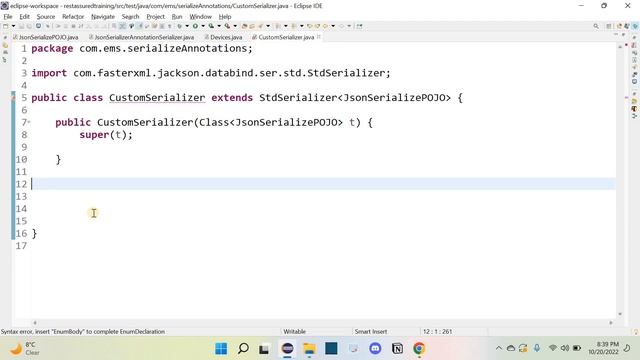Click the red error marker in overview ruler

coord(626,98)
